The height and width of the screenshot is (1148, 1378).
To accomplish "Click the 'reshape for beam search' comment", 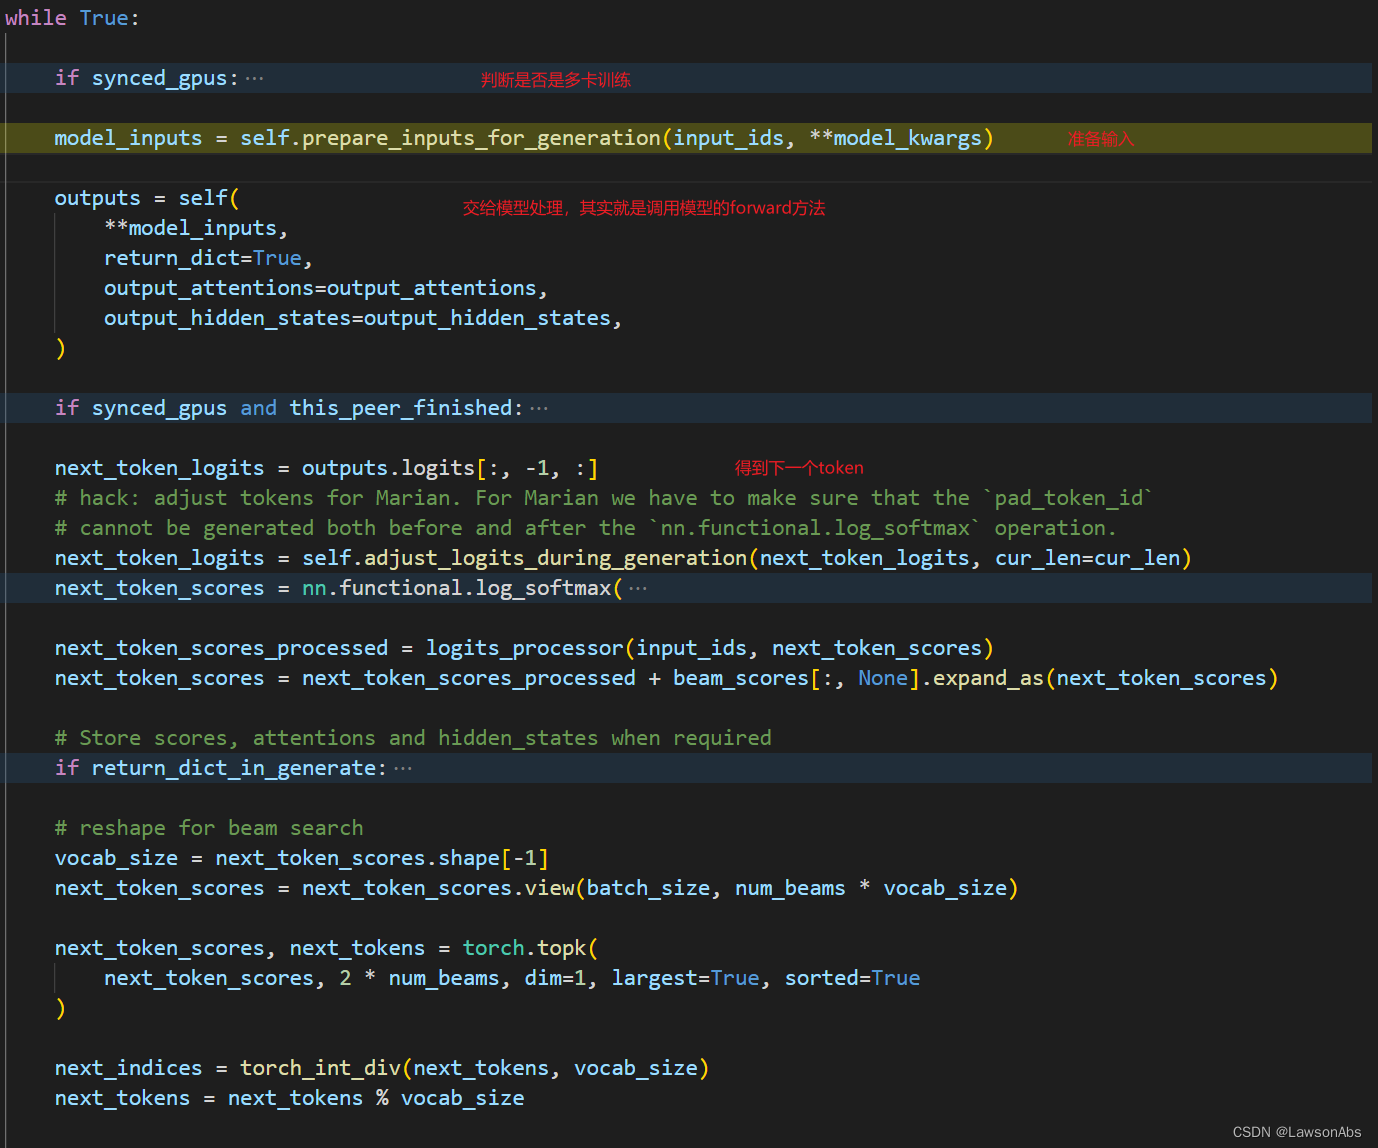I will [209, 828].
